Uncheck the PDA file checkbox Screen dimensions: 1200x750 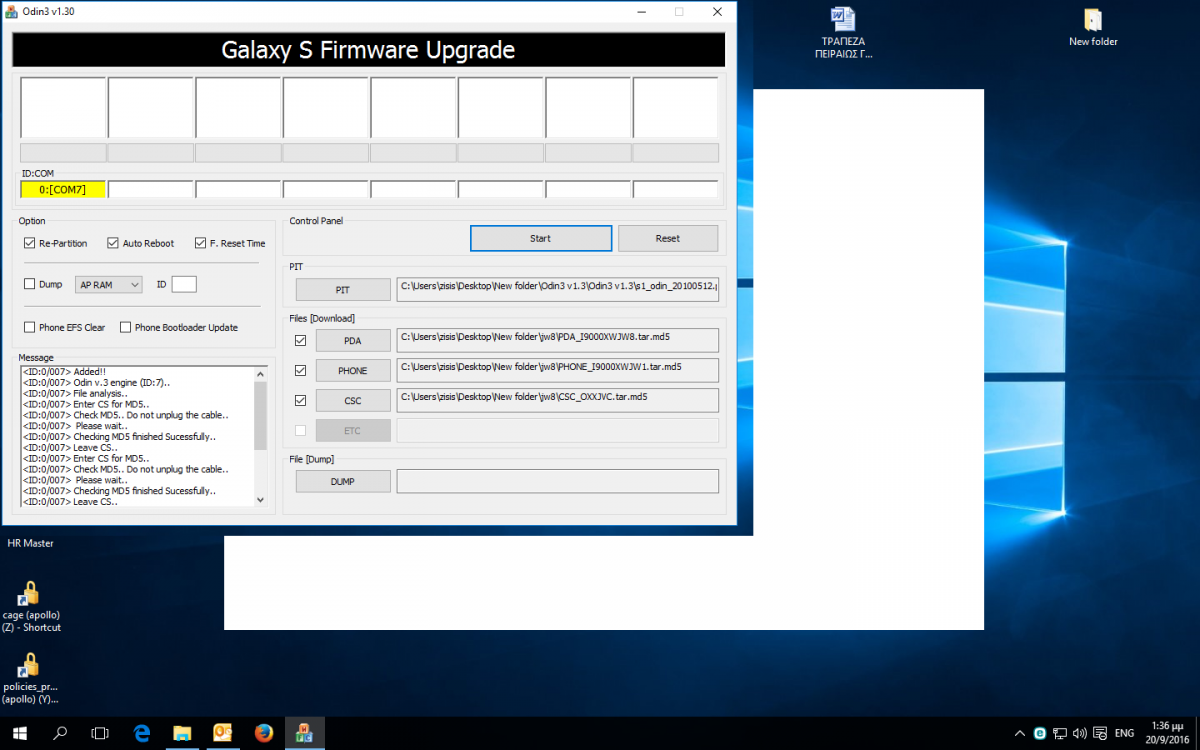[301, 341]
